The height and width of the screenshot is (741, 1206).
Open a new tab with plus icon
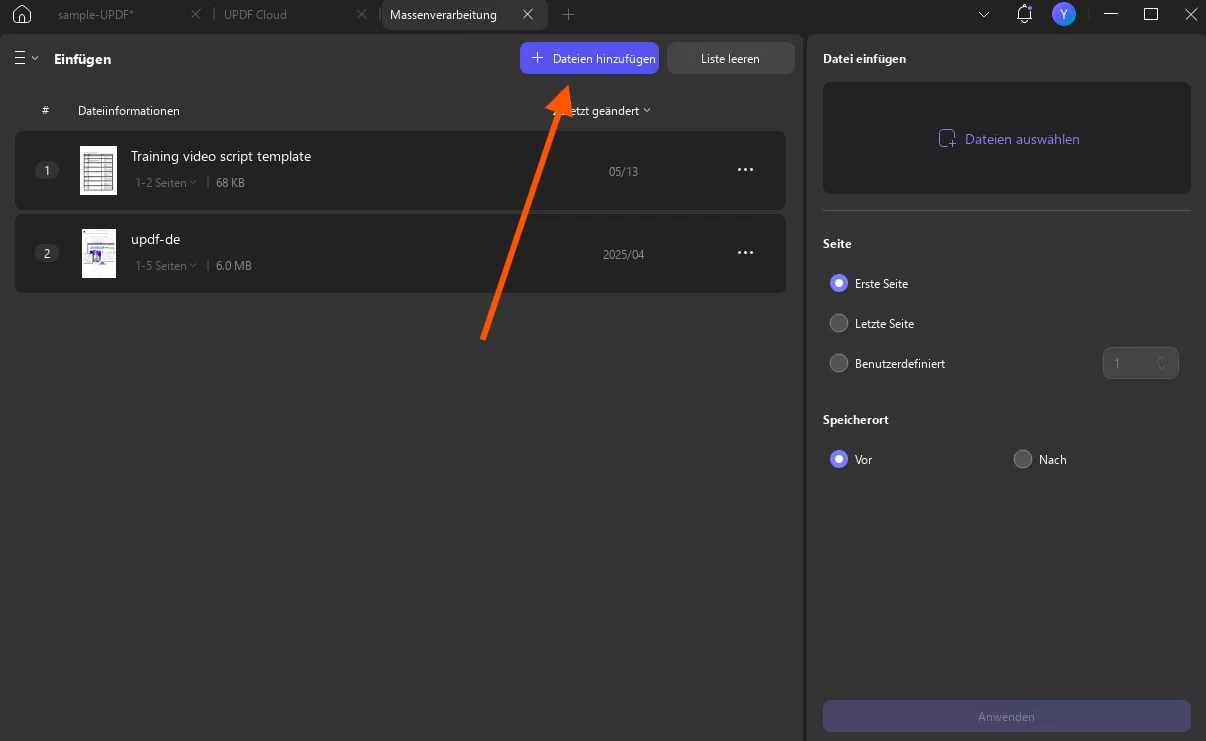tap(568, 15)
